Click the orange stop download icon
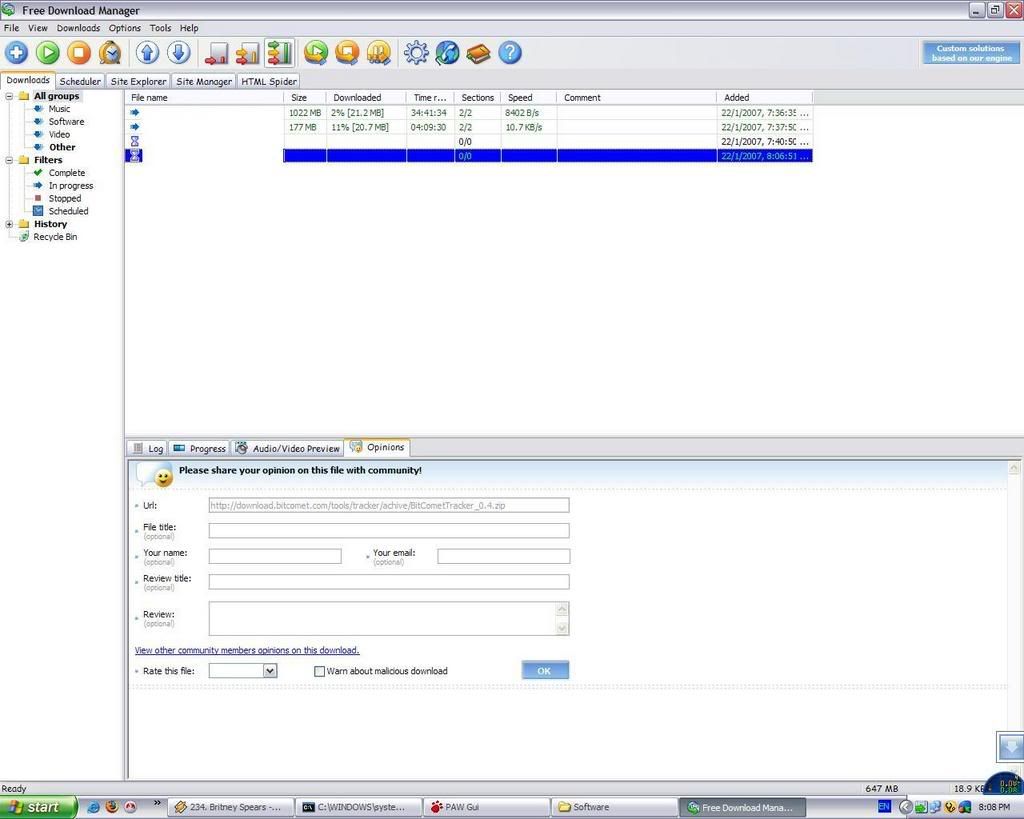 [79, 53]
